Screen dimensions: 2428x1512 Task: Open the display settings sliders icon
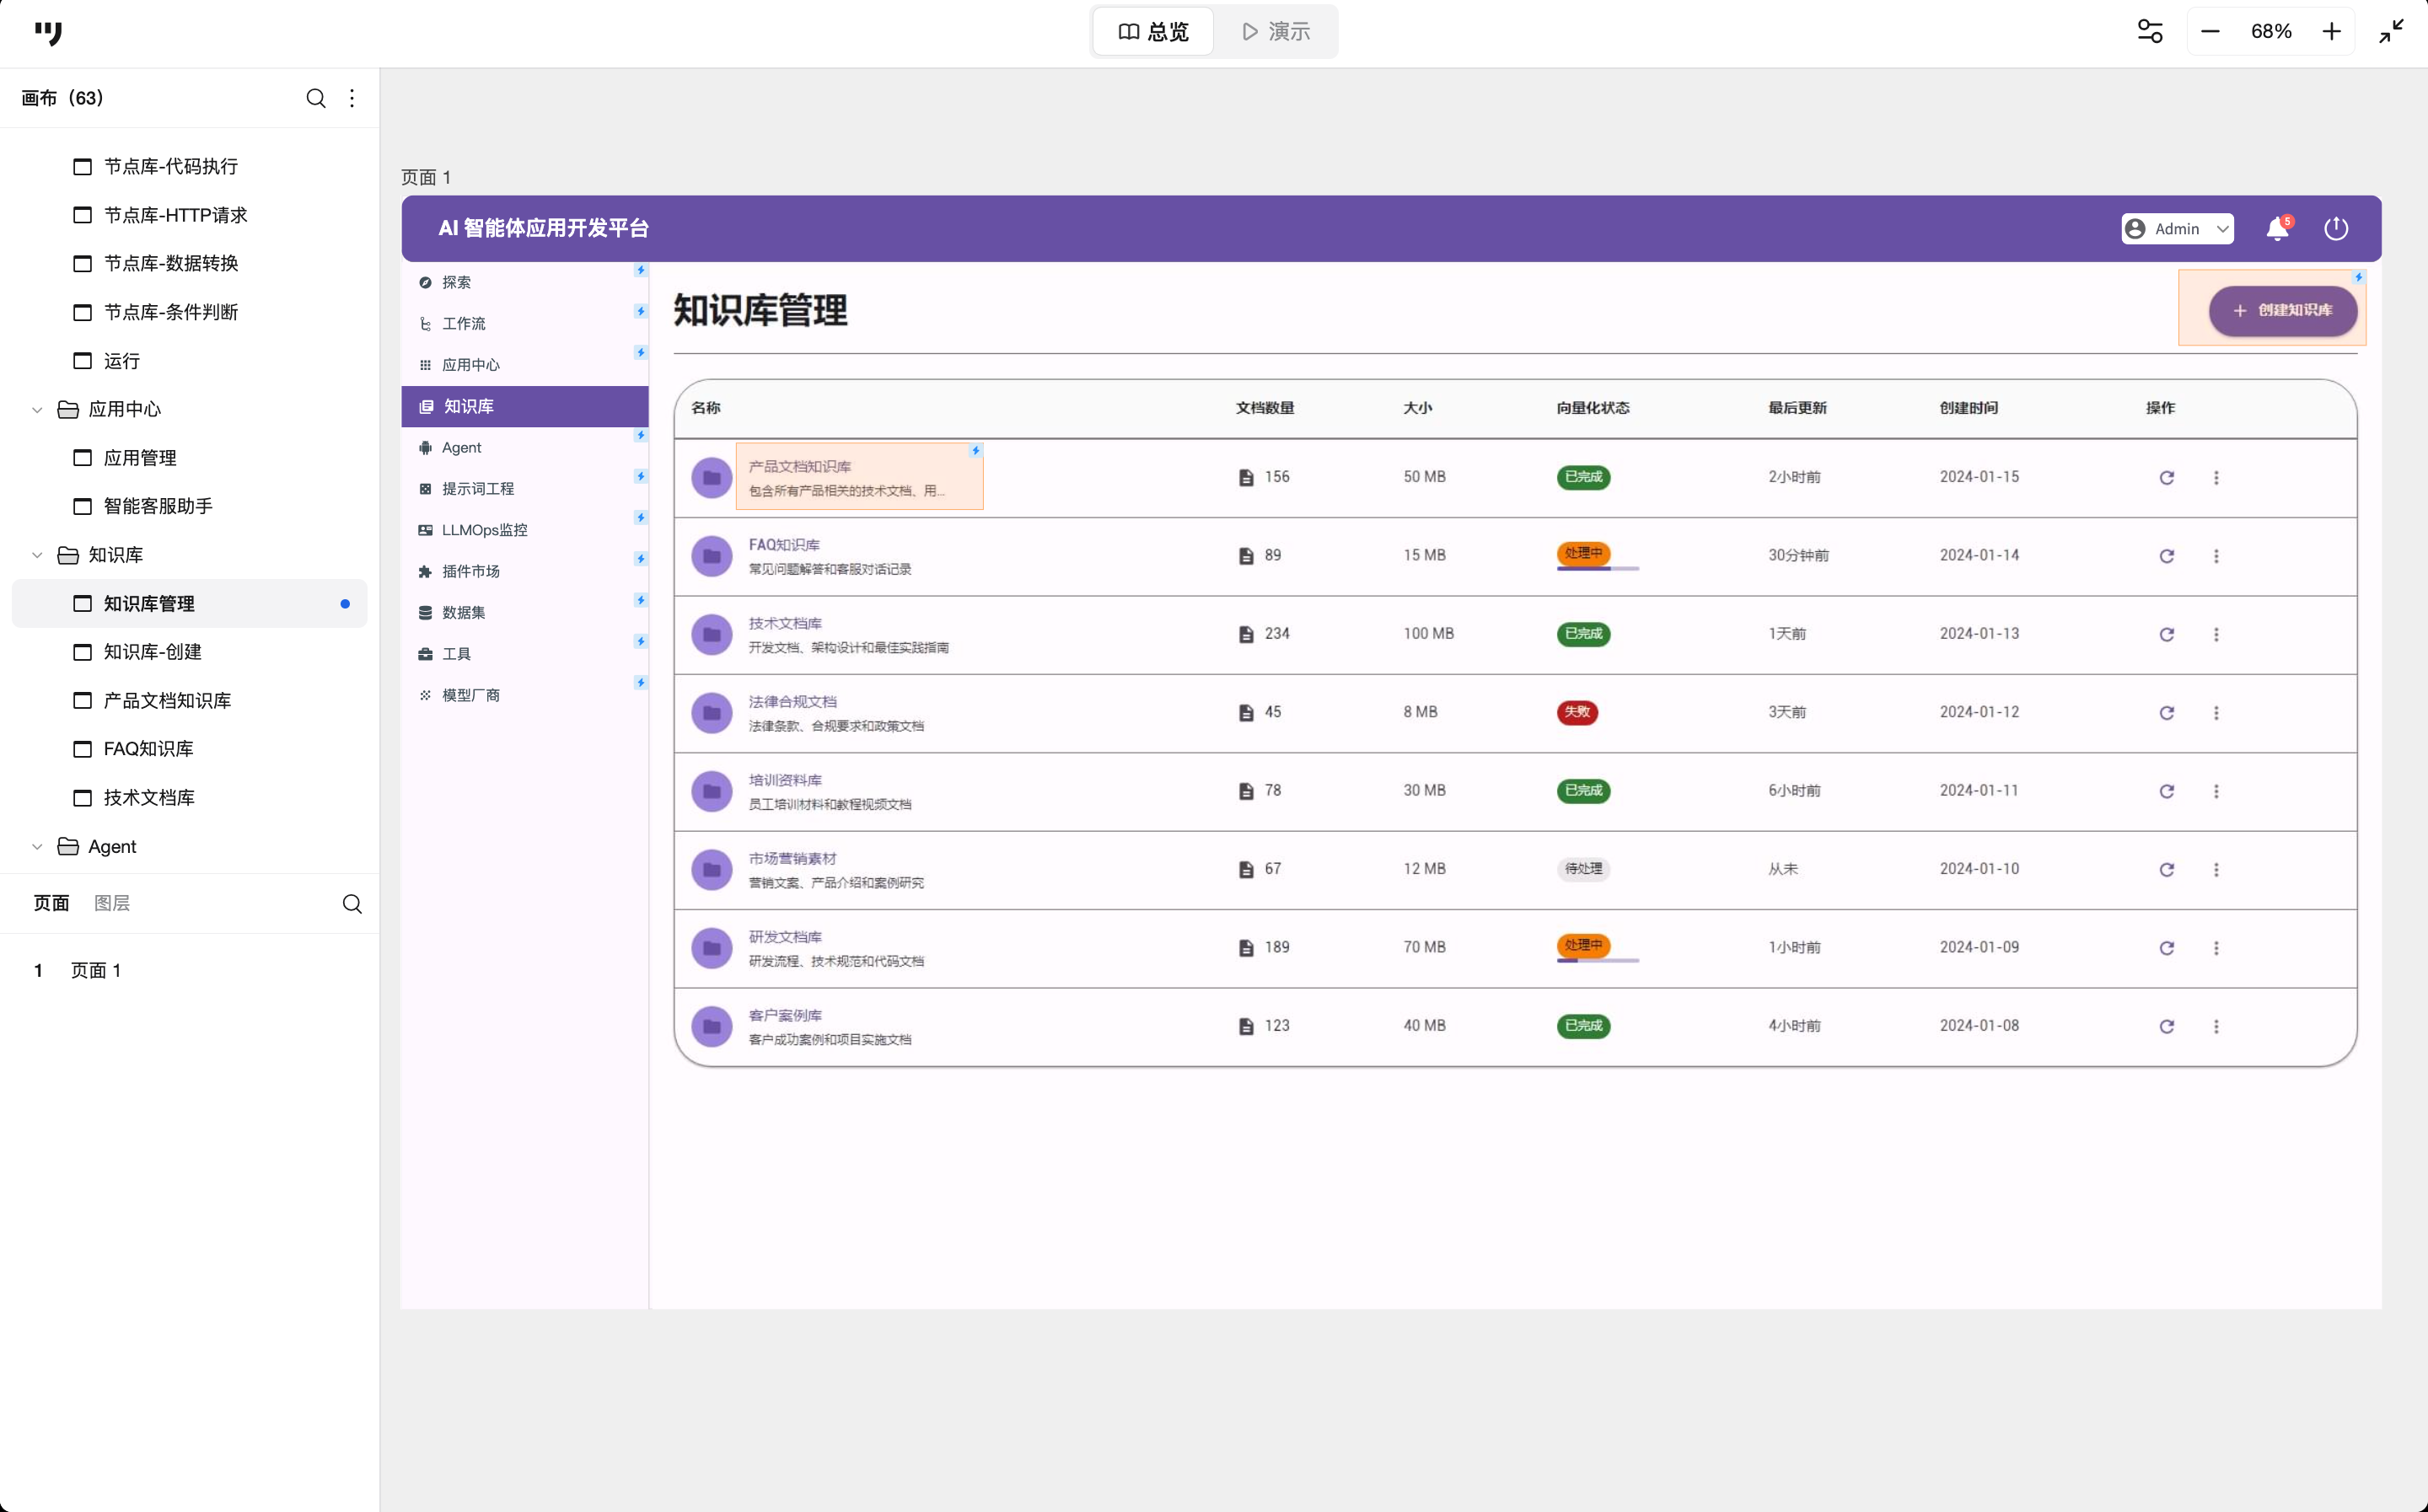[2150, 32]
